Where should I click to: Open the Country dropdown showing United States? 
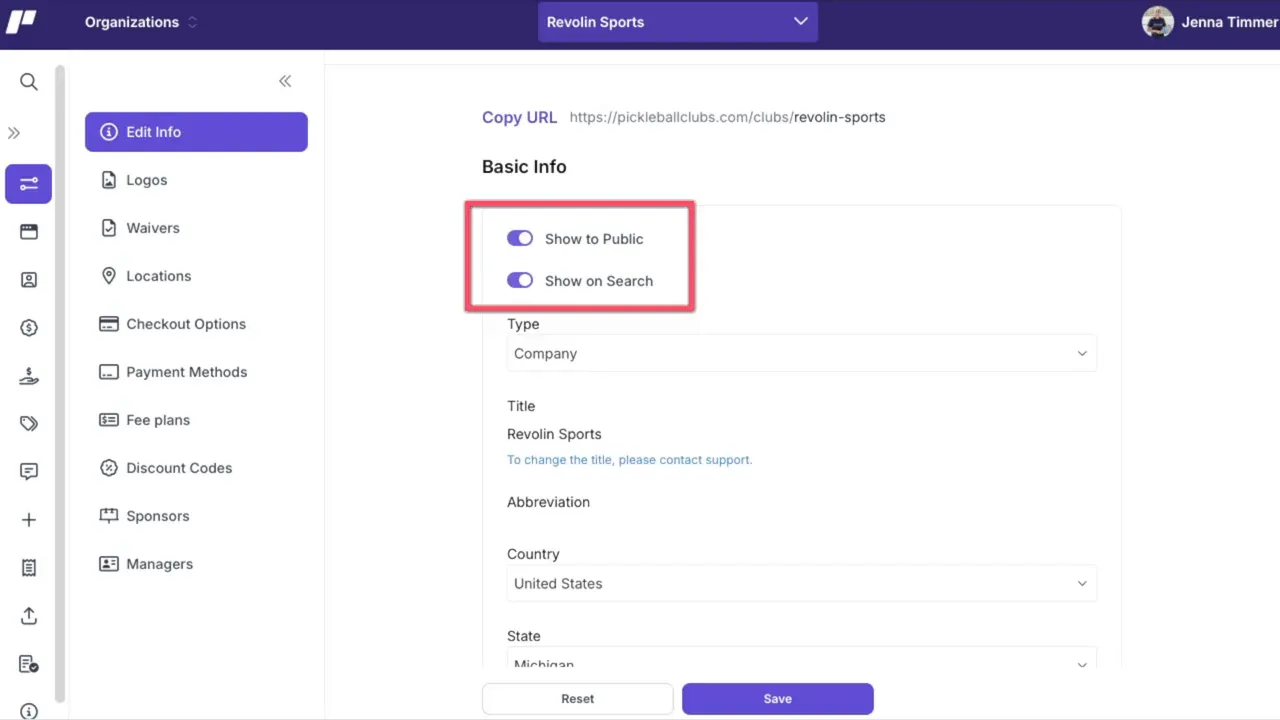tap(801, 584)
